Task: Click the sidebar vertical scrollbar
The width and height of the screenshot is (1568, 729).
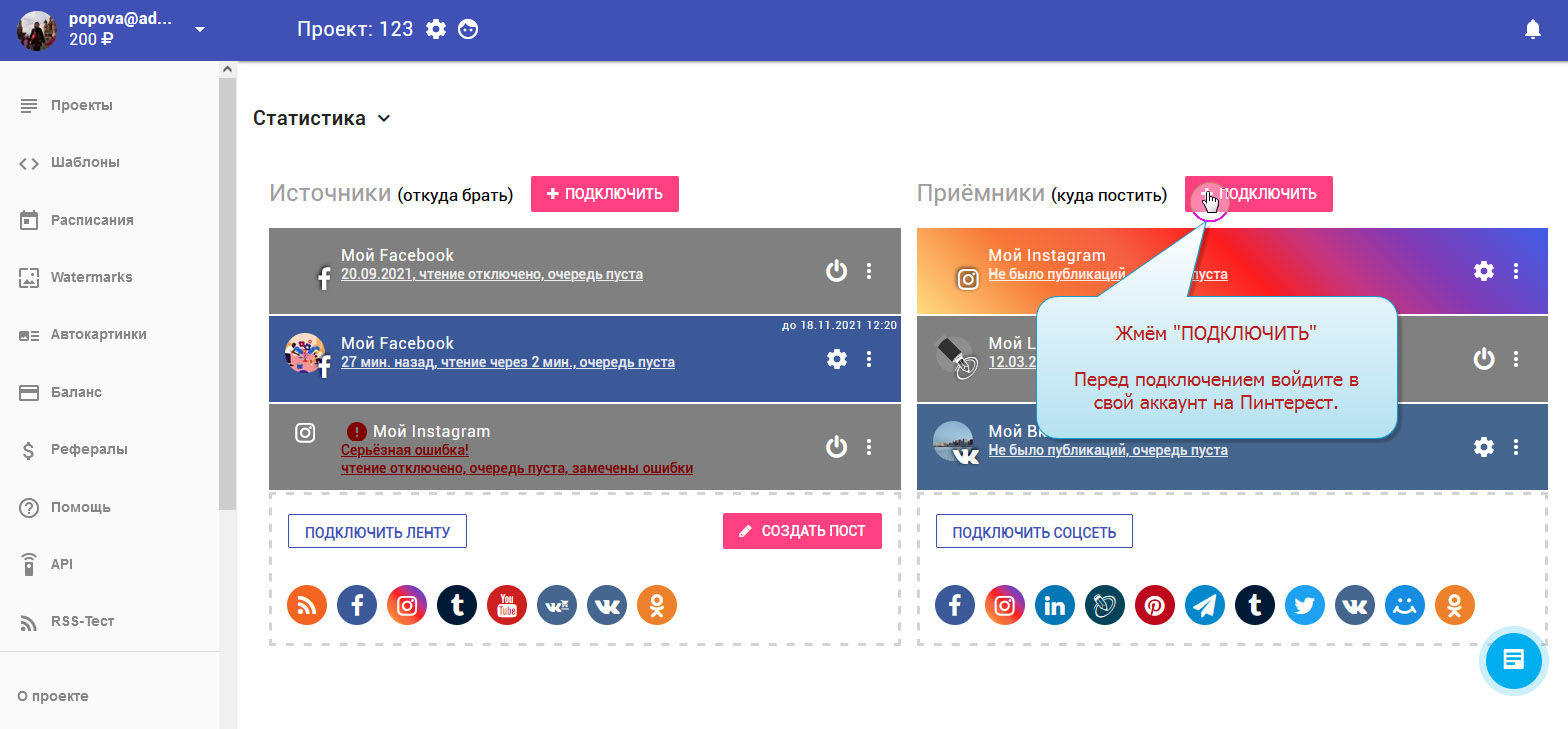Action: coord(227,300)
